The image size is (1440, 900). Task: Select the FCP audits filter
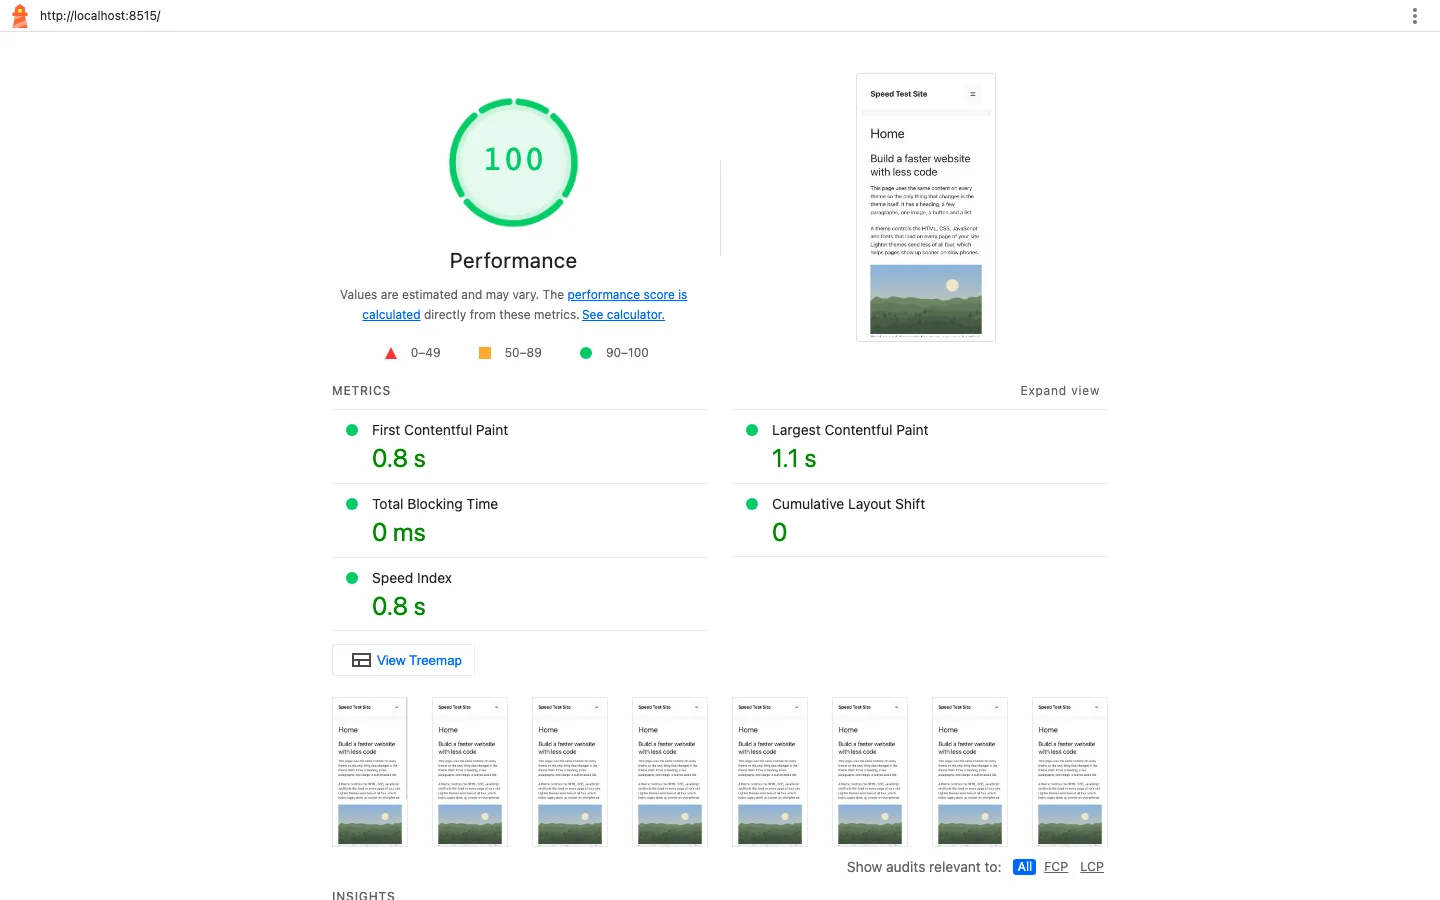pyautogui.click(x=1056, y=867)
